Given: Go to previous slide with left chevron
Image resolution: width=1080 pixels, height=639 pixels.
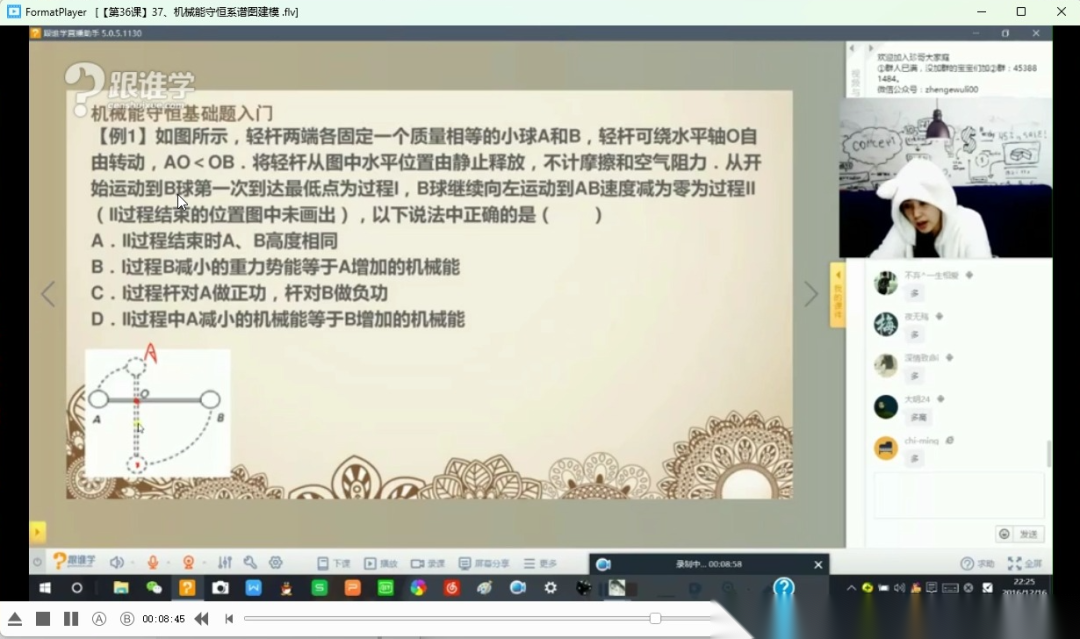Looking at the screenshot, I should point(47,293).
